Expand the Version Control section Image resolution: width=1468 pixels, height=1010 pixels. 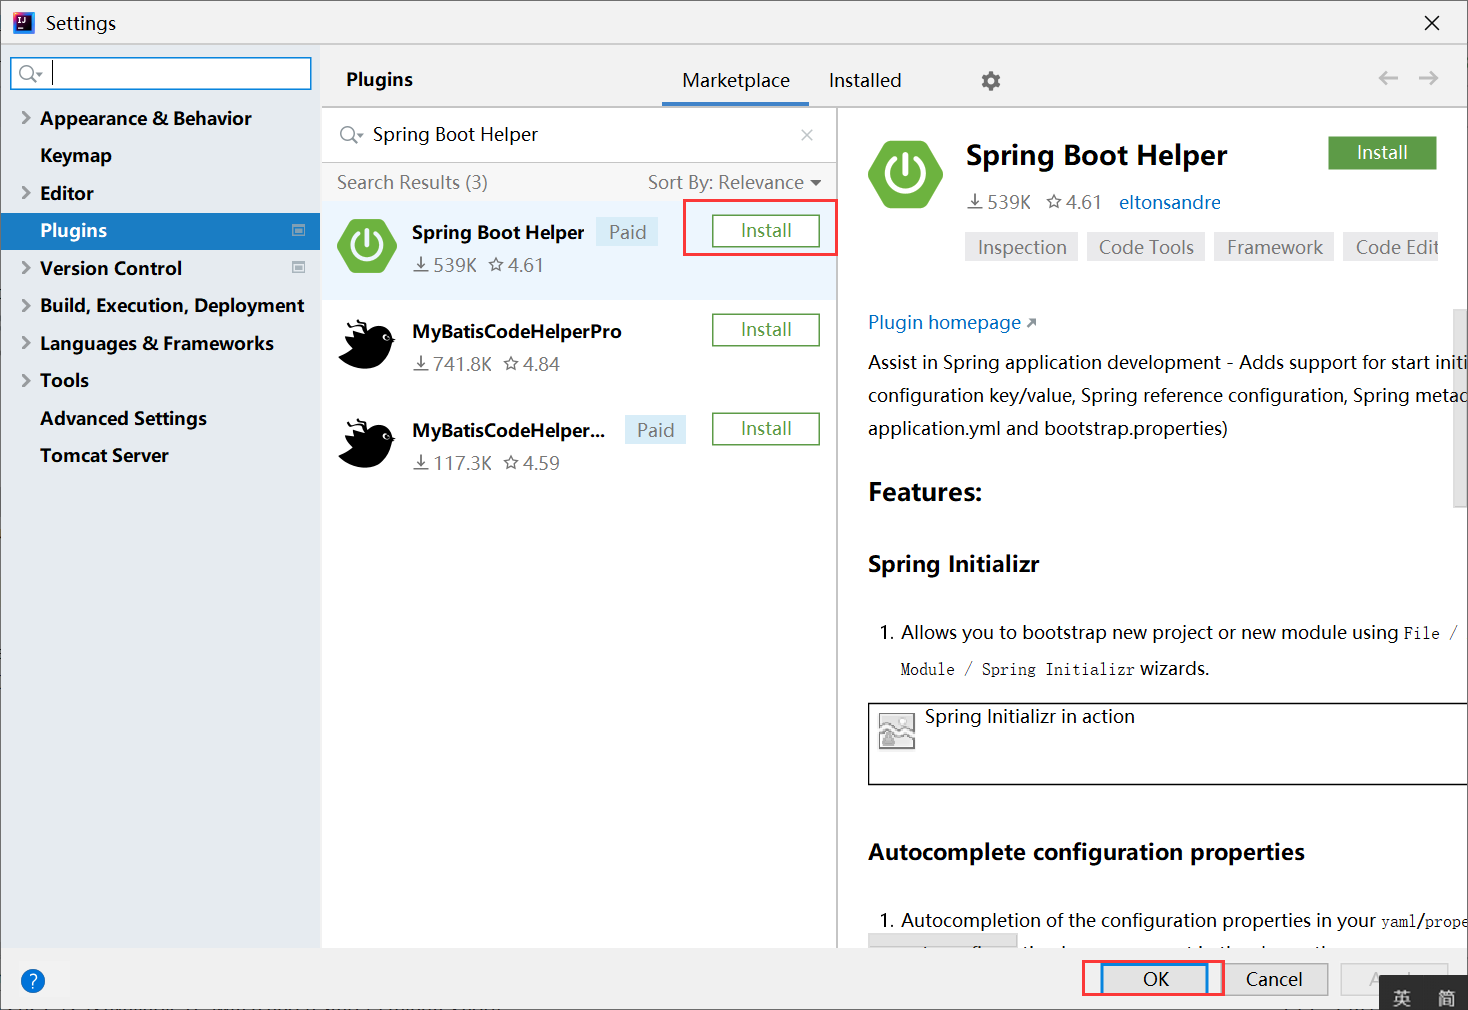pyautogui.click(x=26, y=268)
